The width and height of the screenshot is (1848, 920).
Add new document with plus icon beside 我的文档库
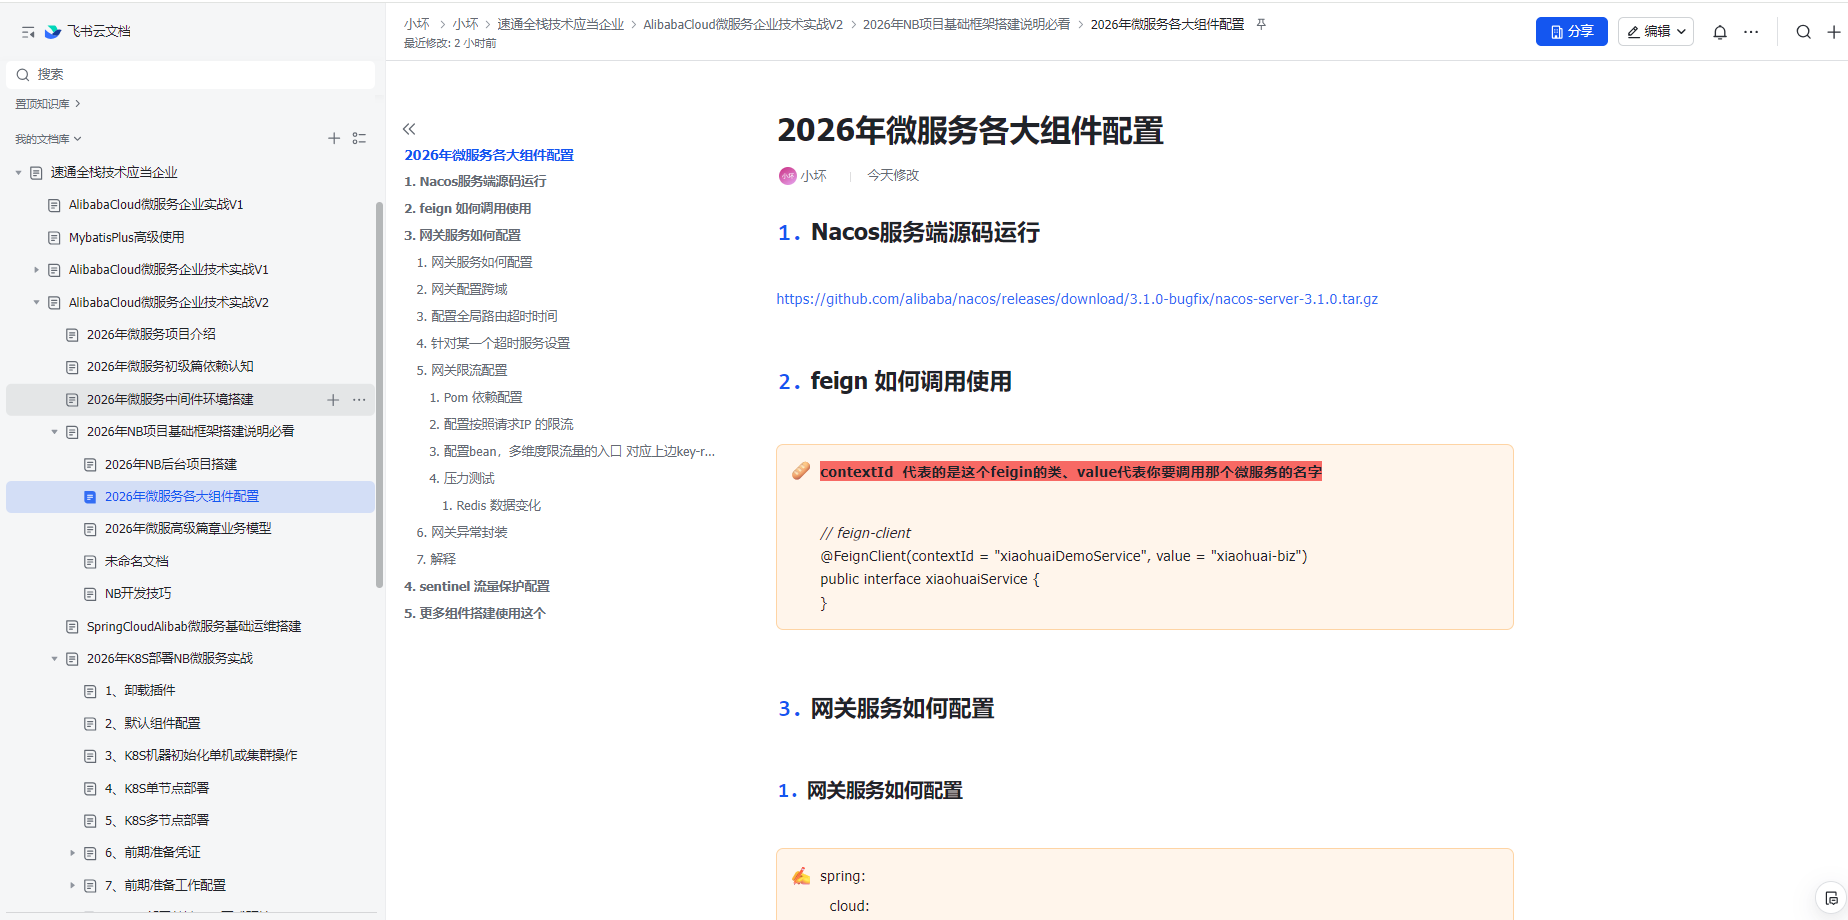(x=334, y=139)
